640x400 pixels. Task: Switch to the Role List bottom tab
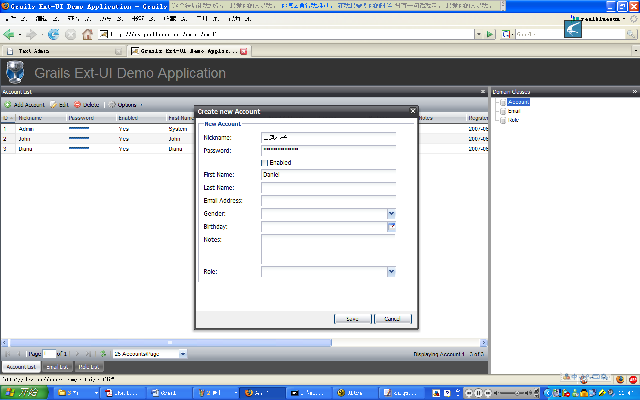coord(89,367)
